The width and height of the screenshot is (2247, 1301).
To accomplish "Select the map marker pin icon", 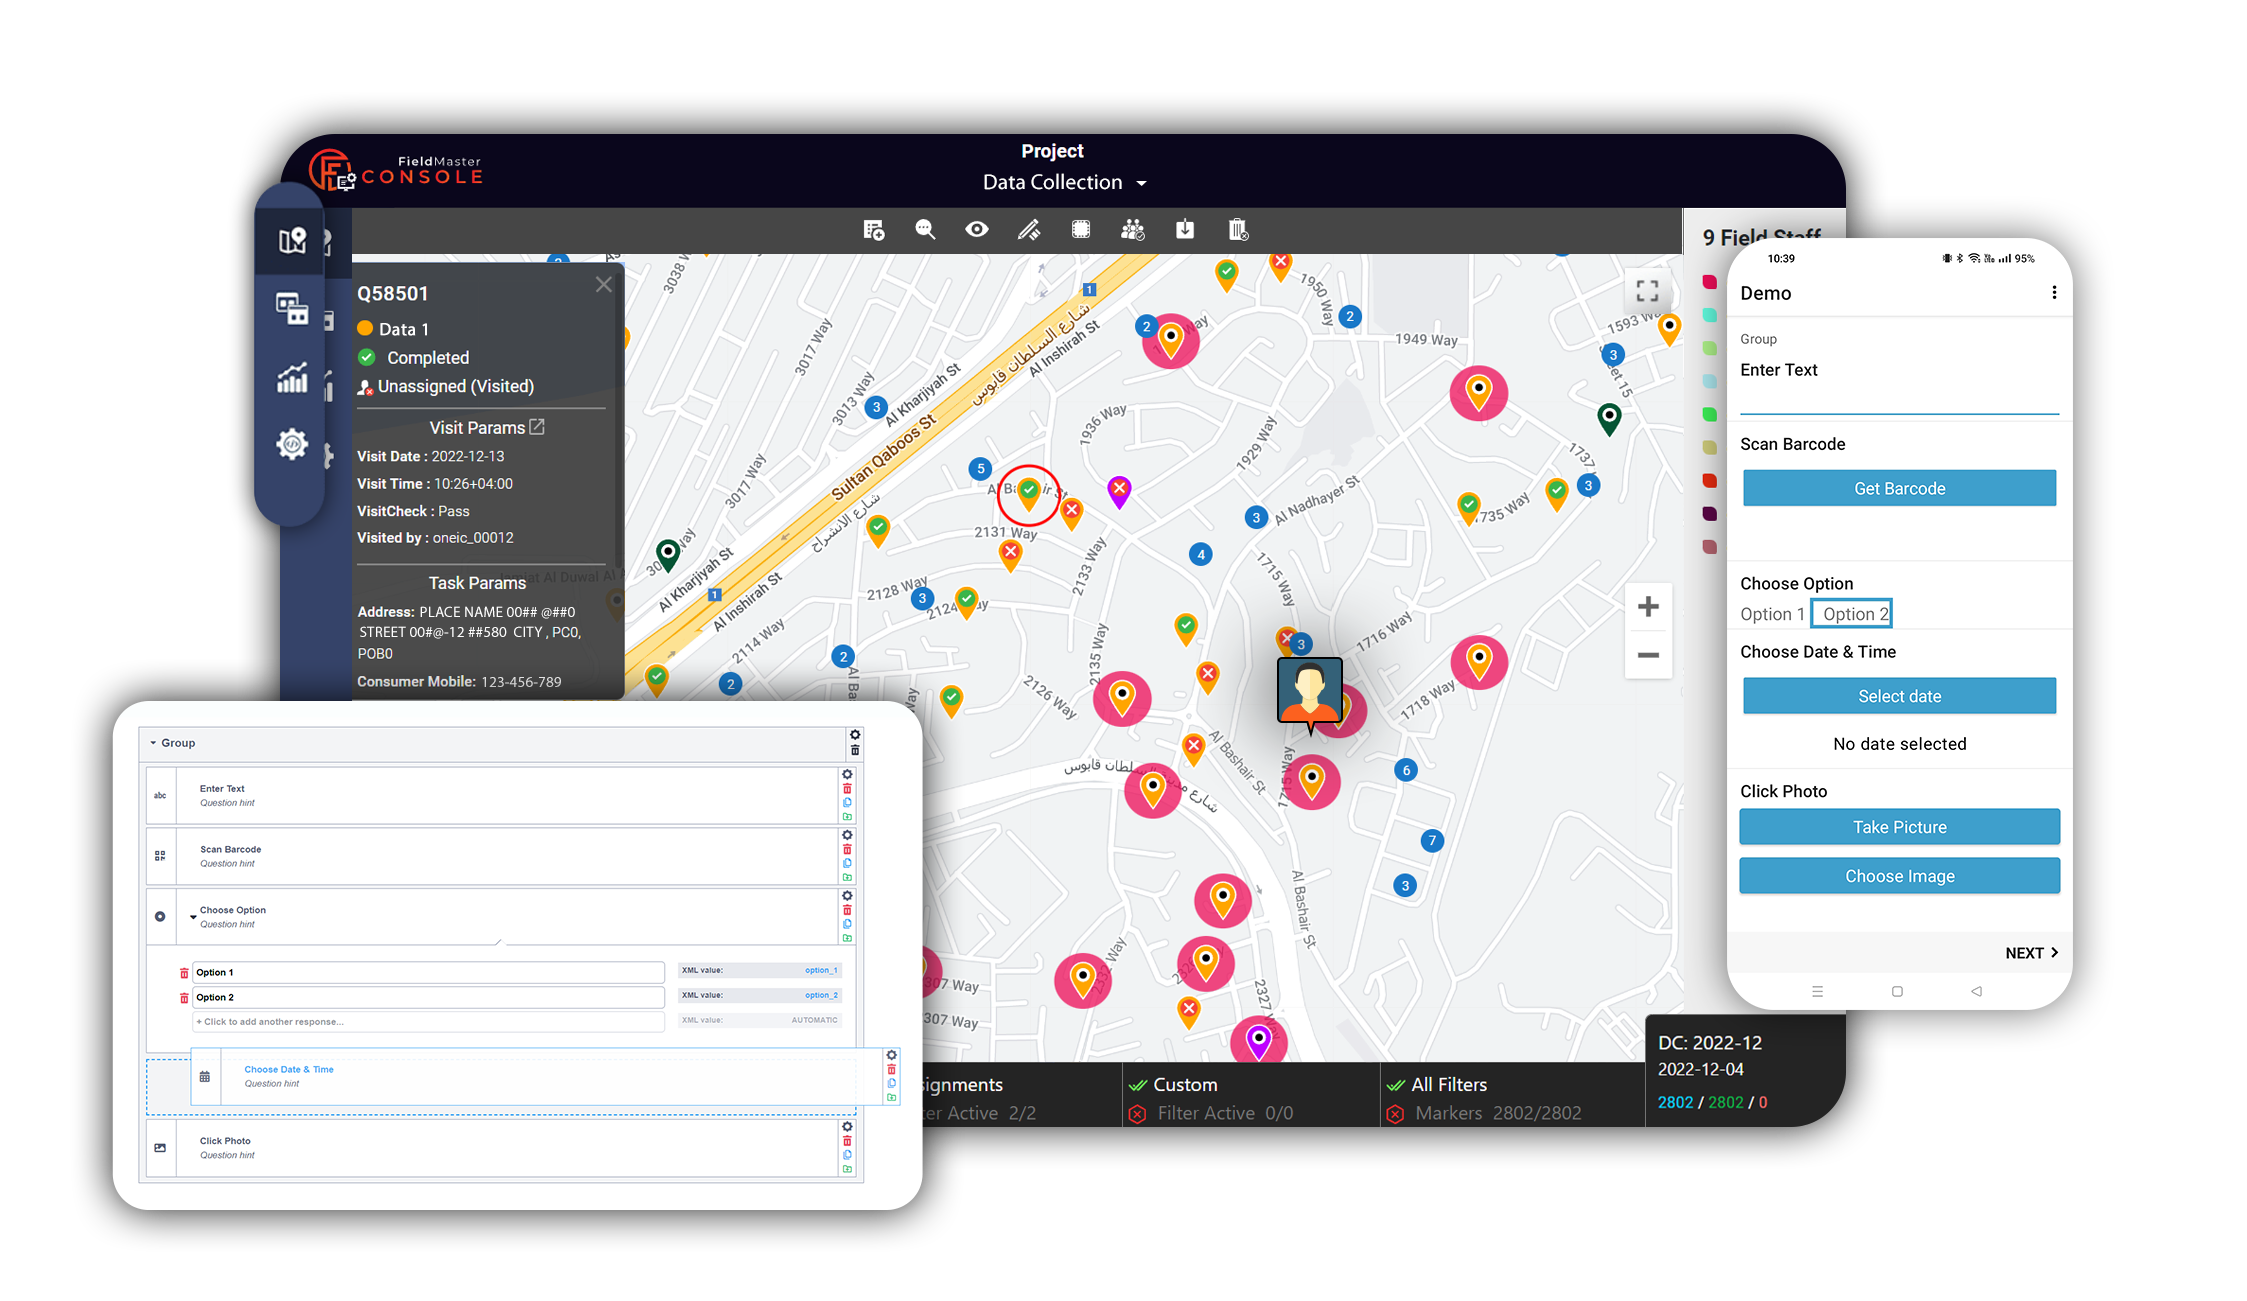I will [x=296, y=243].
